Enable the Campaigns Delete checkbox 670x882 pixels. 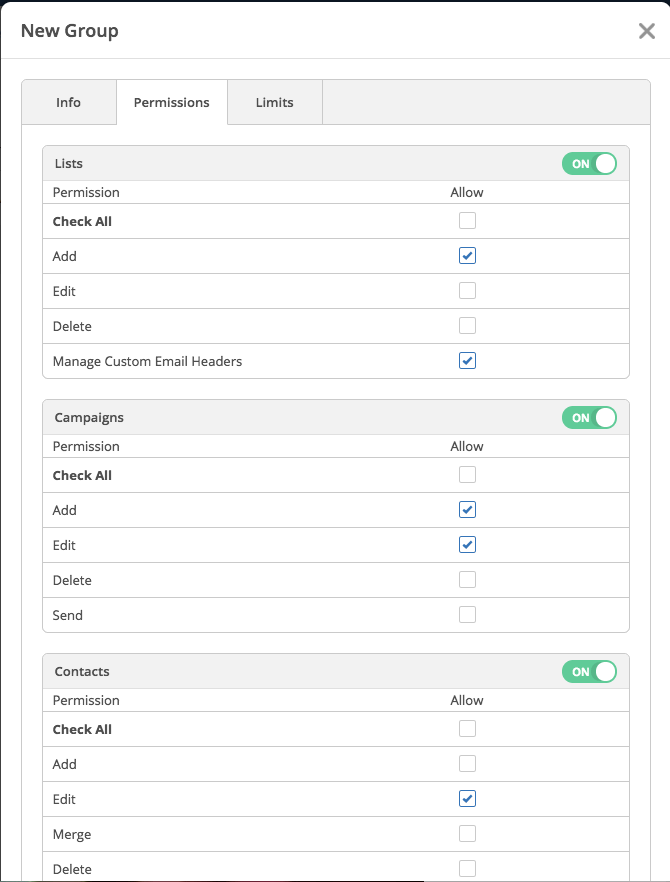pos(467,580)
